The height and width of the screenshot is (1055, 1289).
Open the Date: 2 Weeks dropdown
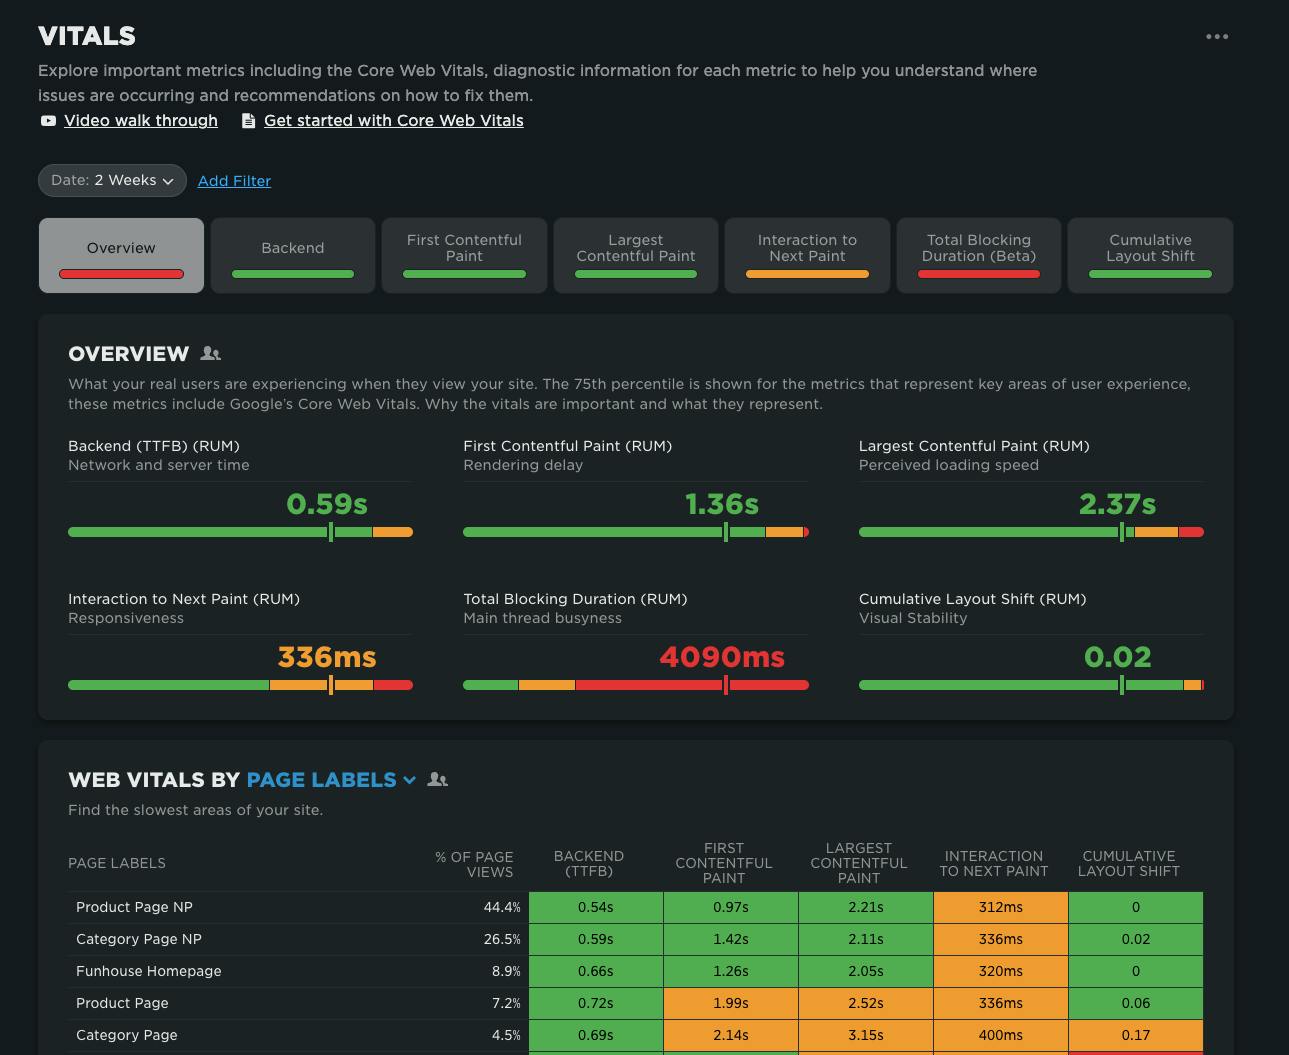pyautogui.click(x=112, y=181)
